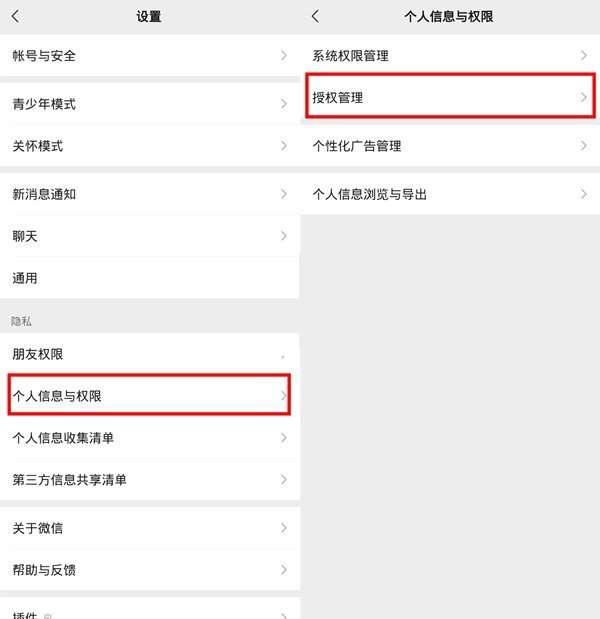Select 通用 settings entry
Image resolution: width=600 pixels, height=619 pixels.
[150, 278]
